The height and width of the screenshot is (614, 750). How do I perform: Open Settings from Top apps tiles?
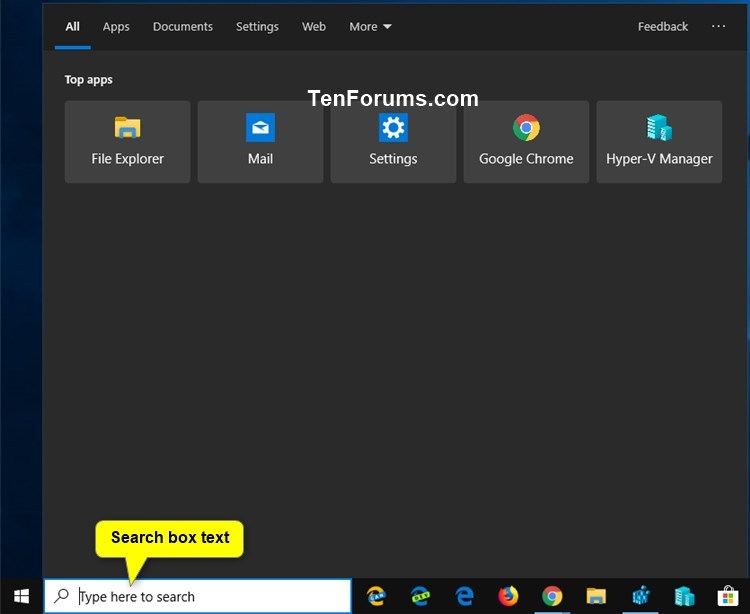[393, 142]
